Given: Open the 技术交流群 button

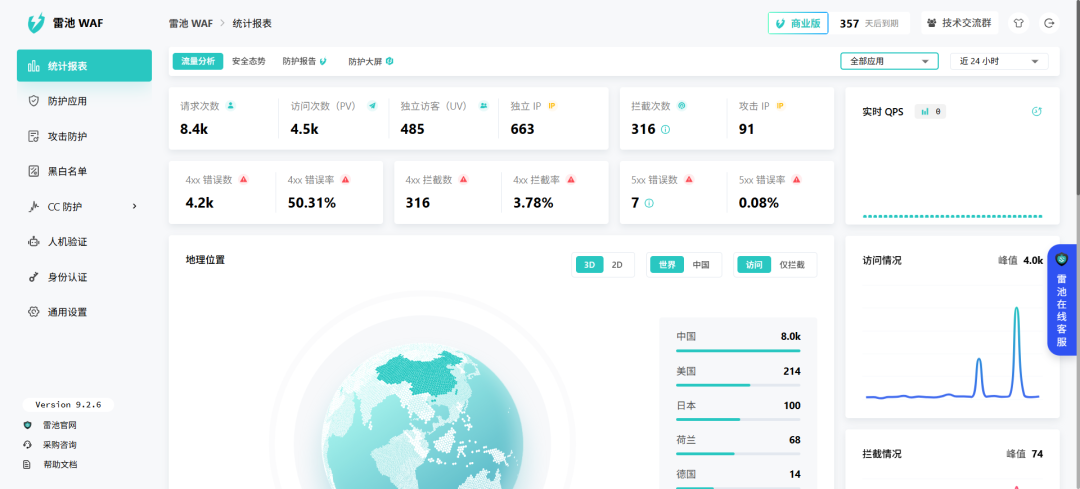Looking at the screenshot, I should (959, 23).
